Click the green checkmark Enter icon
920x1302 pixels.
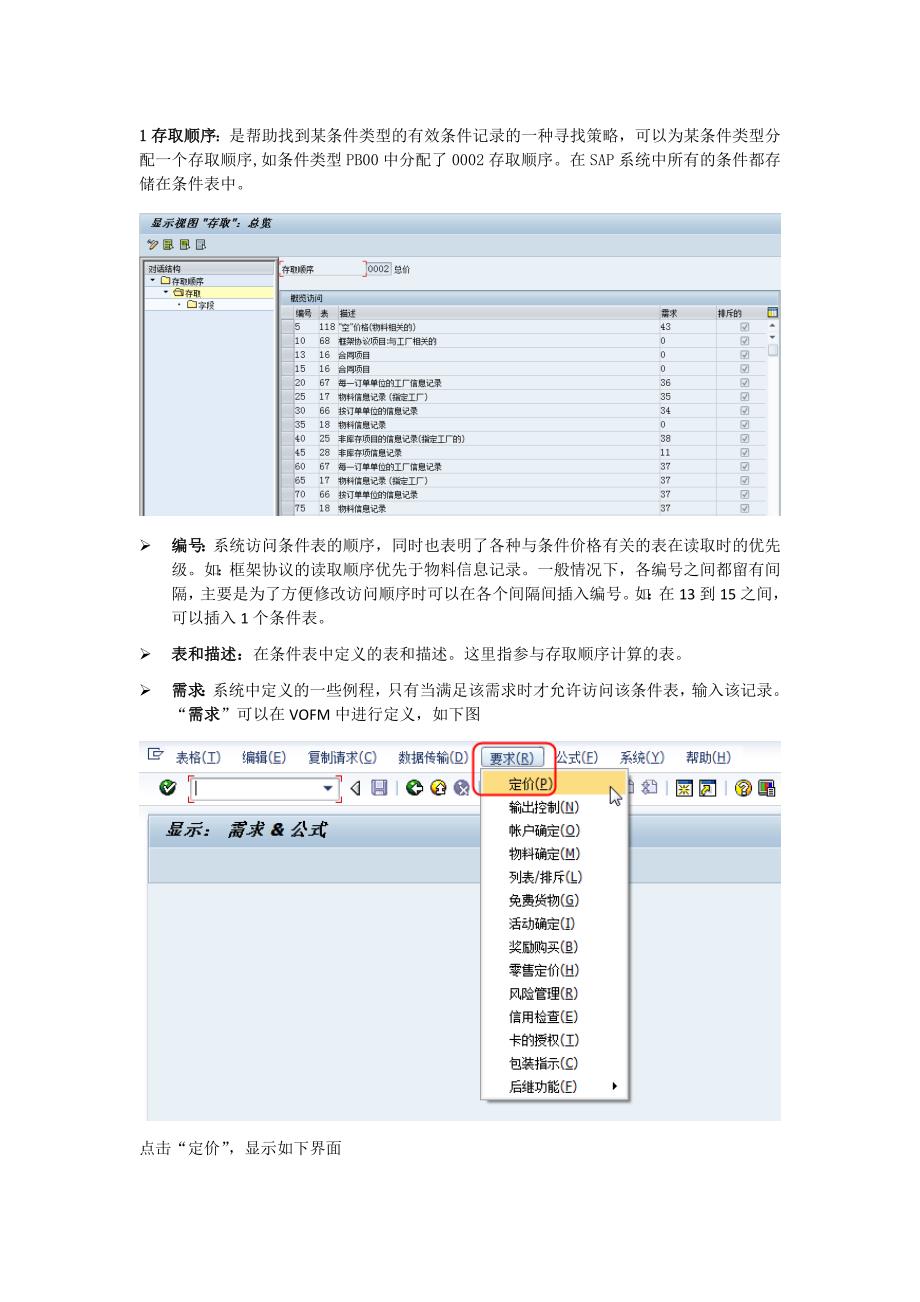pyautogui.click(x=167, y=788)
